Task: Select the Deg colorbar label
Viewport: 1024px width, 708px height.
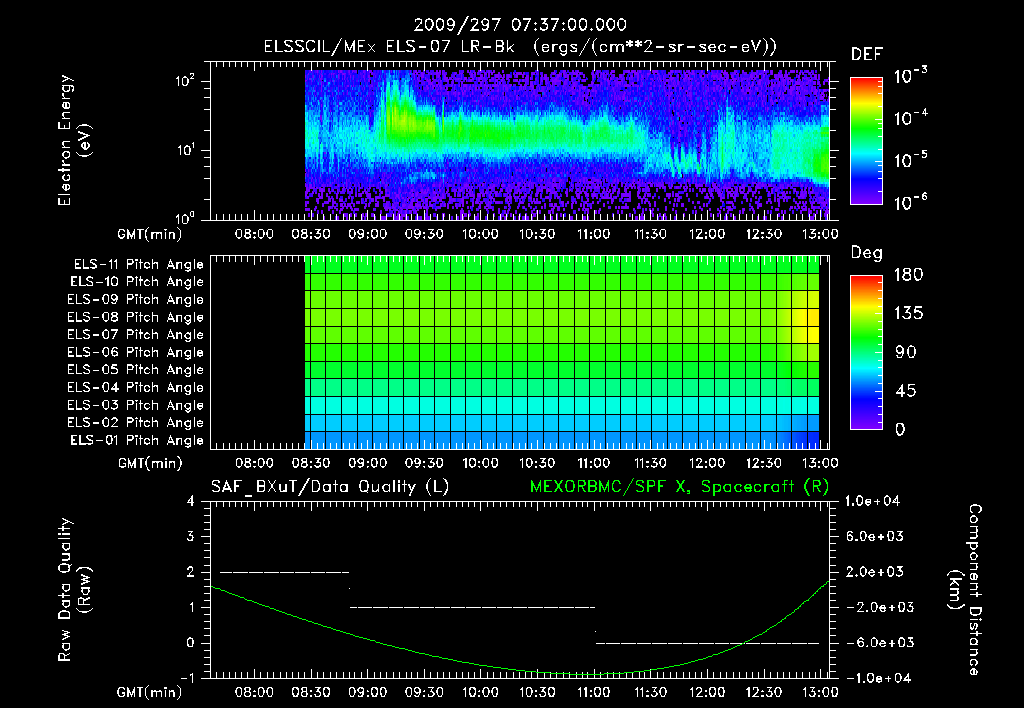Action: click(x=867, y=253)
